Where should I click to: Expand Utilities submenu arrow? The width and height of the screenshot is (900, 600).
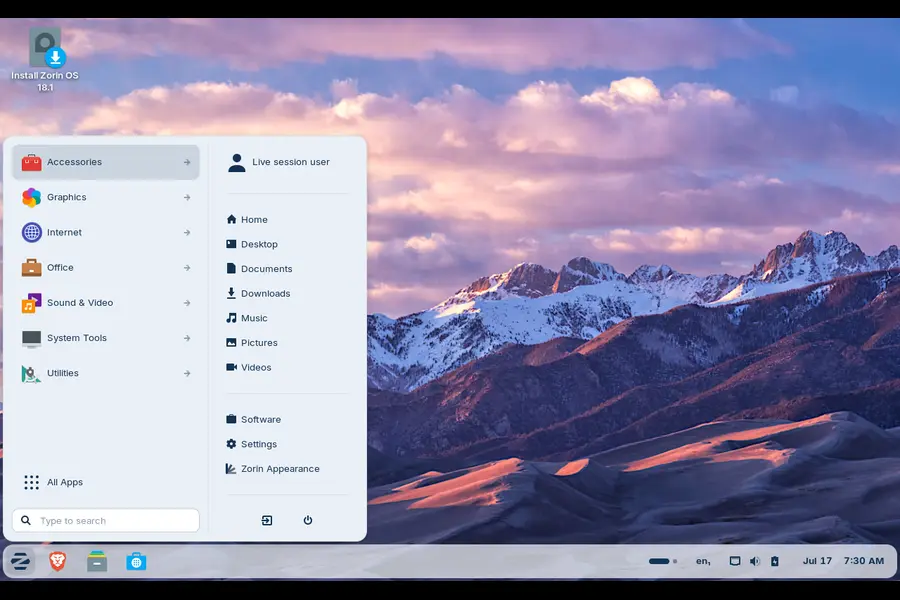(187, 373)
